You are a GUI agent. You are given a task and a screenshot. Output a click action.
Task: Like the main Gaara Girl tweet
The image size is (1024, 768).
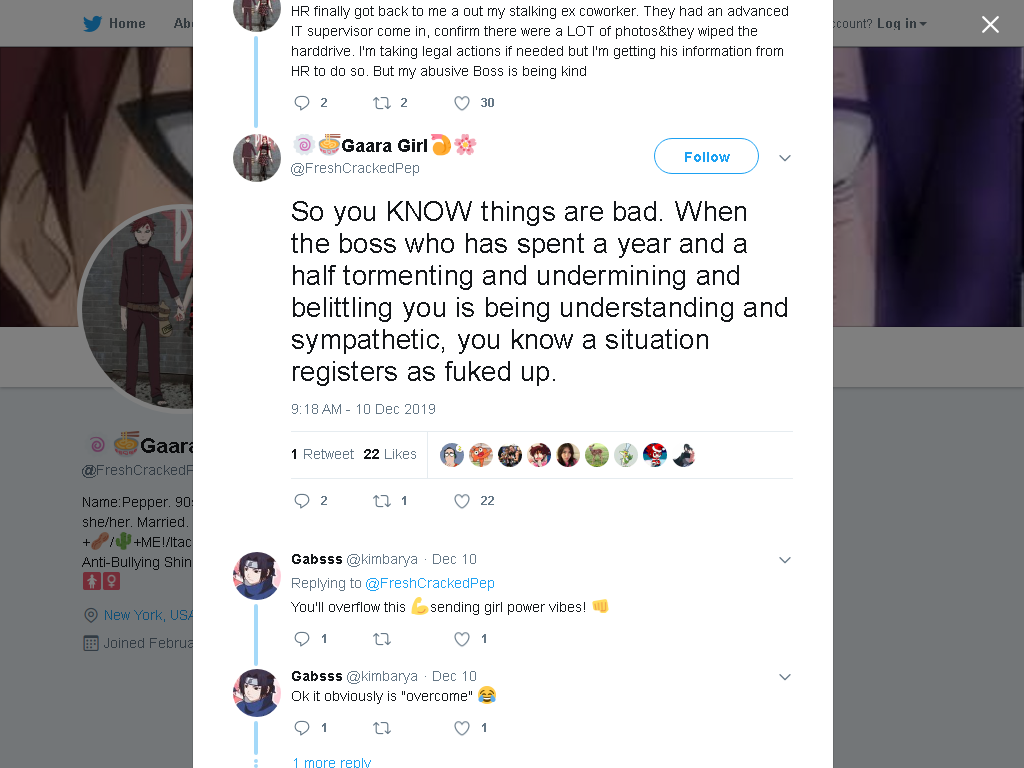pyautogui.click(x=462, y=501)
